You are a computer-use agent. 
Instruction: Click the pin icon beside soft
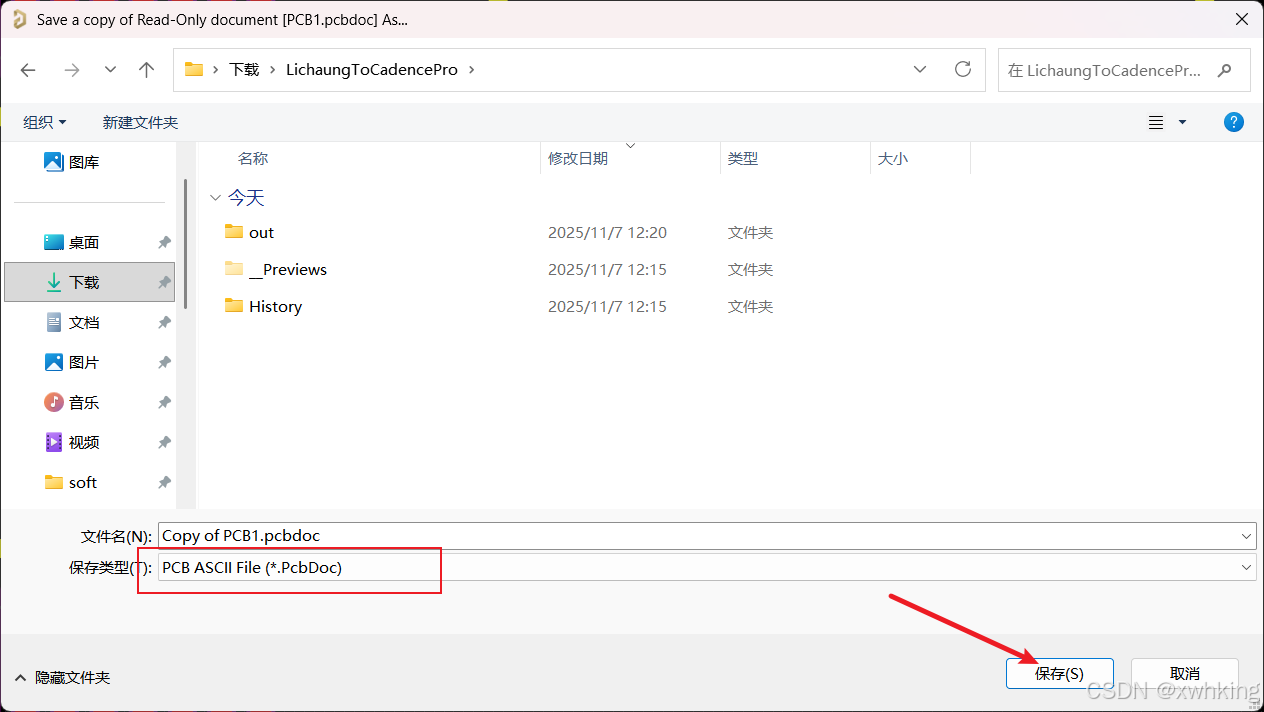click(164, 482)
